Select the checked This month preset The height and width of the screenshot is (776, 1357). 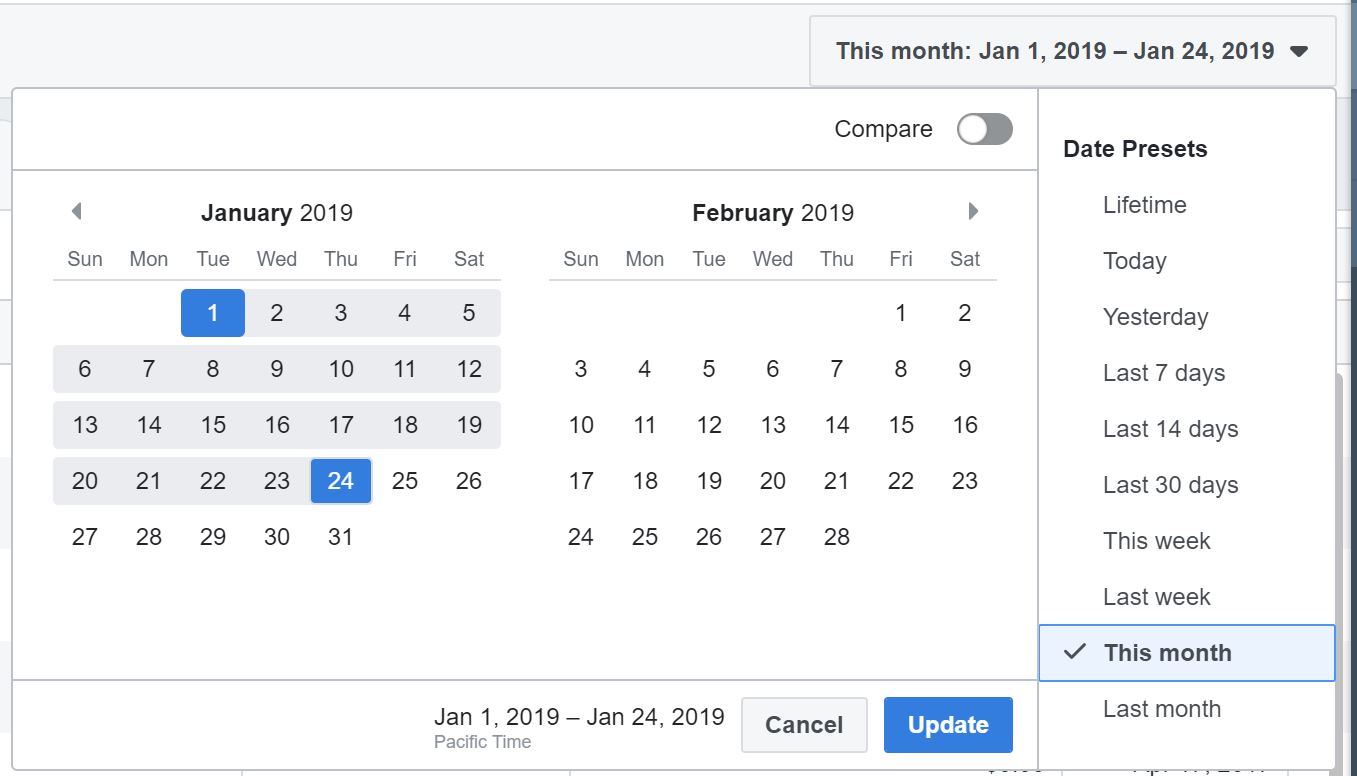tap(1167, 653)
